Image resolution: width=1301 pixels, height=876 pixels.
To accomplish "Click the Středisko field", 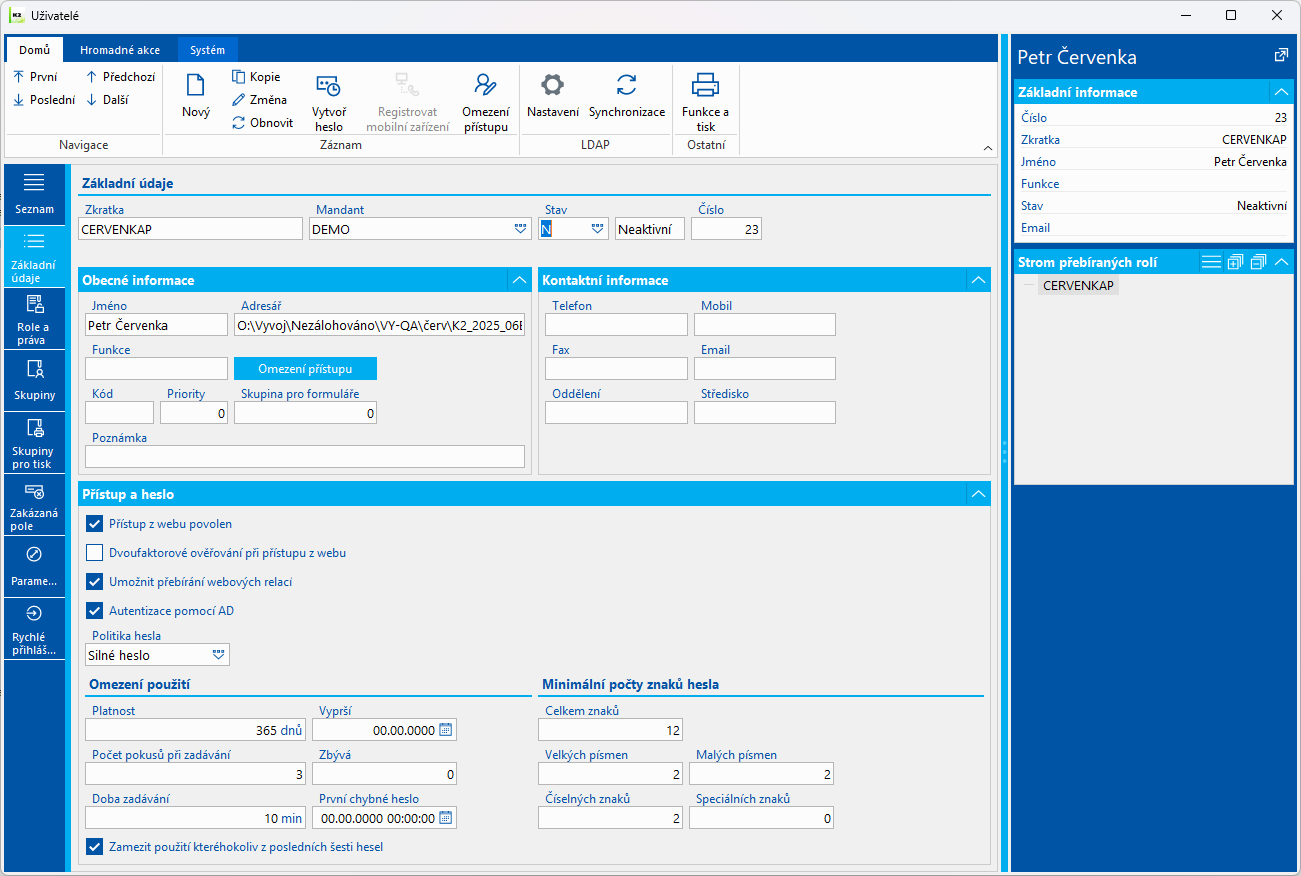I will pyautogui.click(x=765, y=413).
